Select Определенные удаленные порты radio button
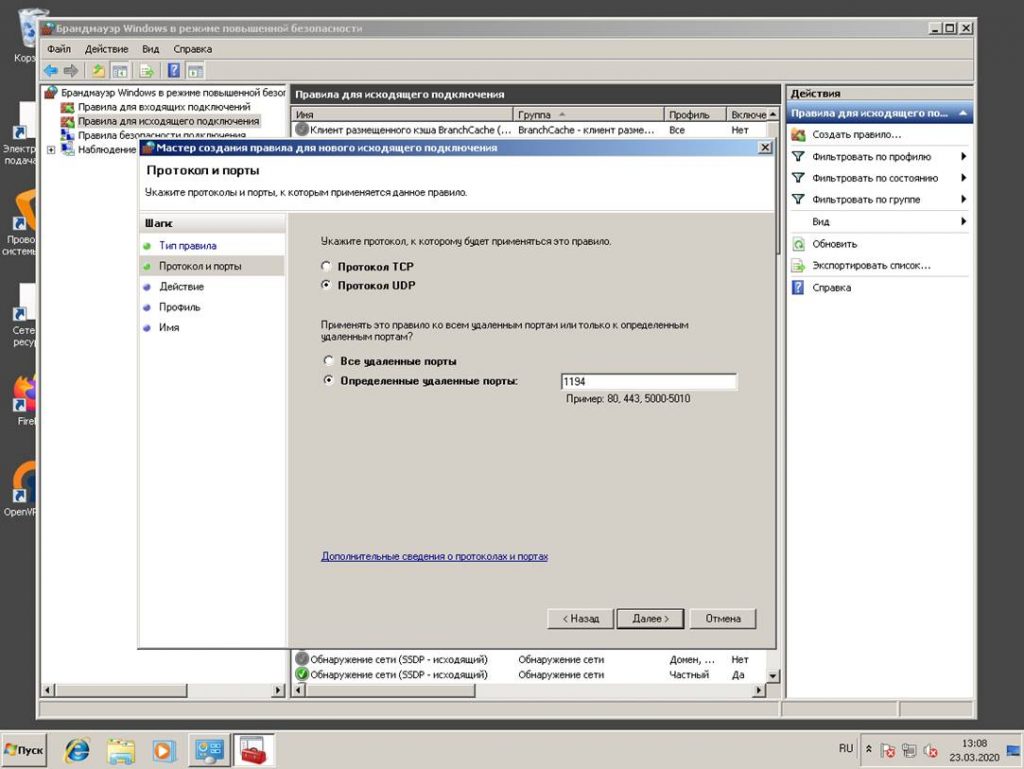The width and height of the screenshot is (1024, 769). click(328, 380)
